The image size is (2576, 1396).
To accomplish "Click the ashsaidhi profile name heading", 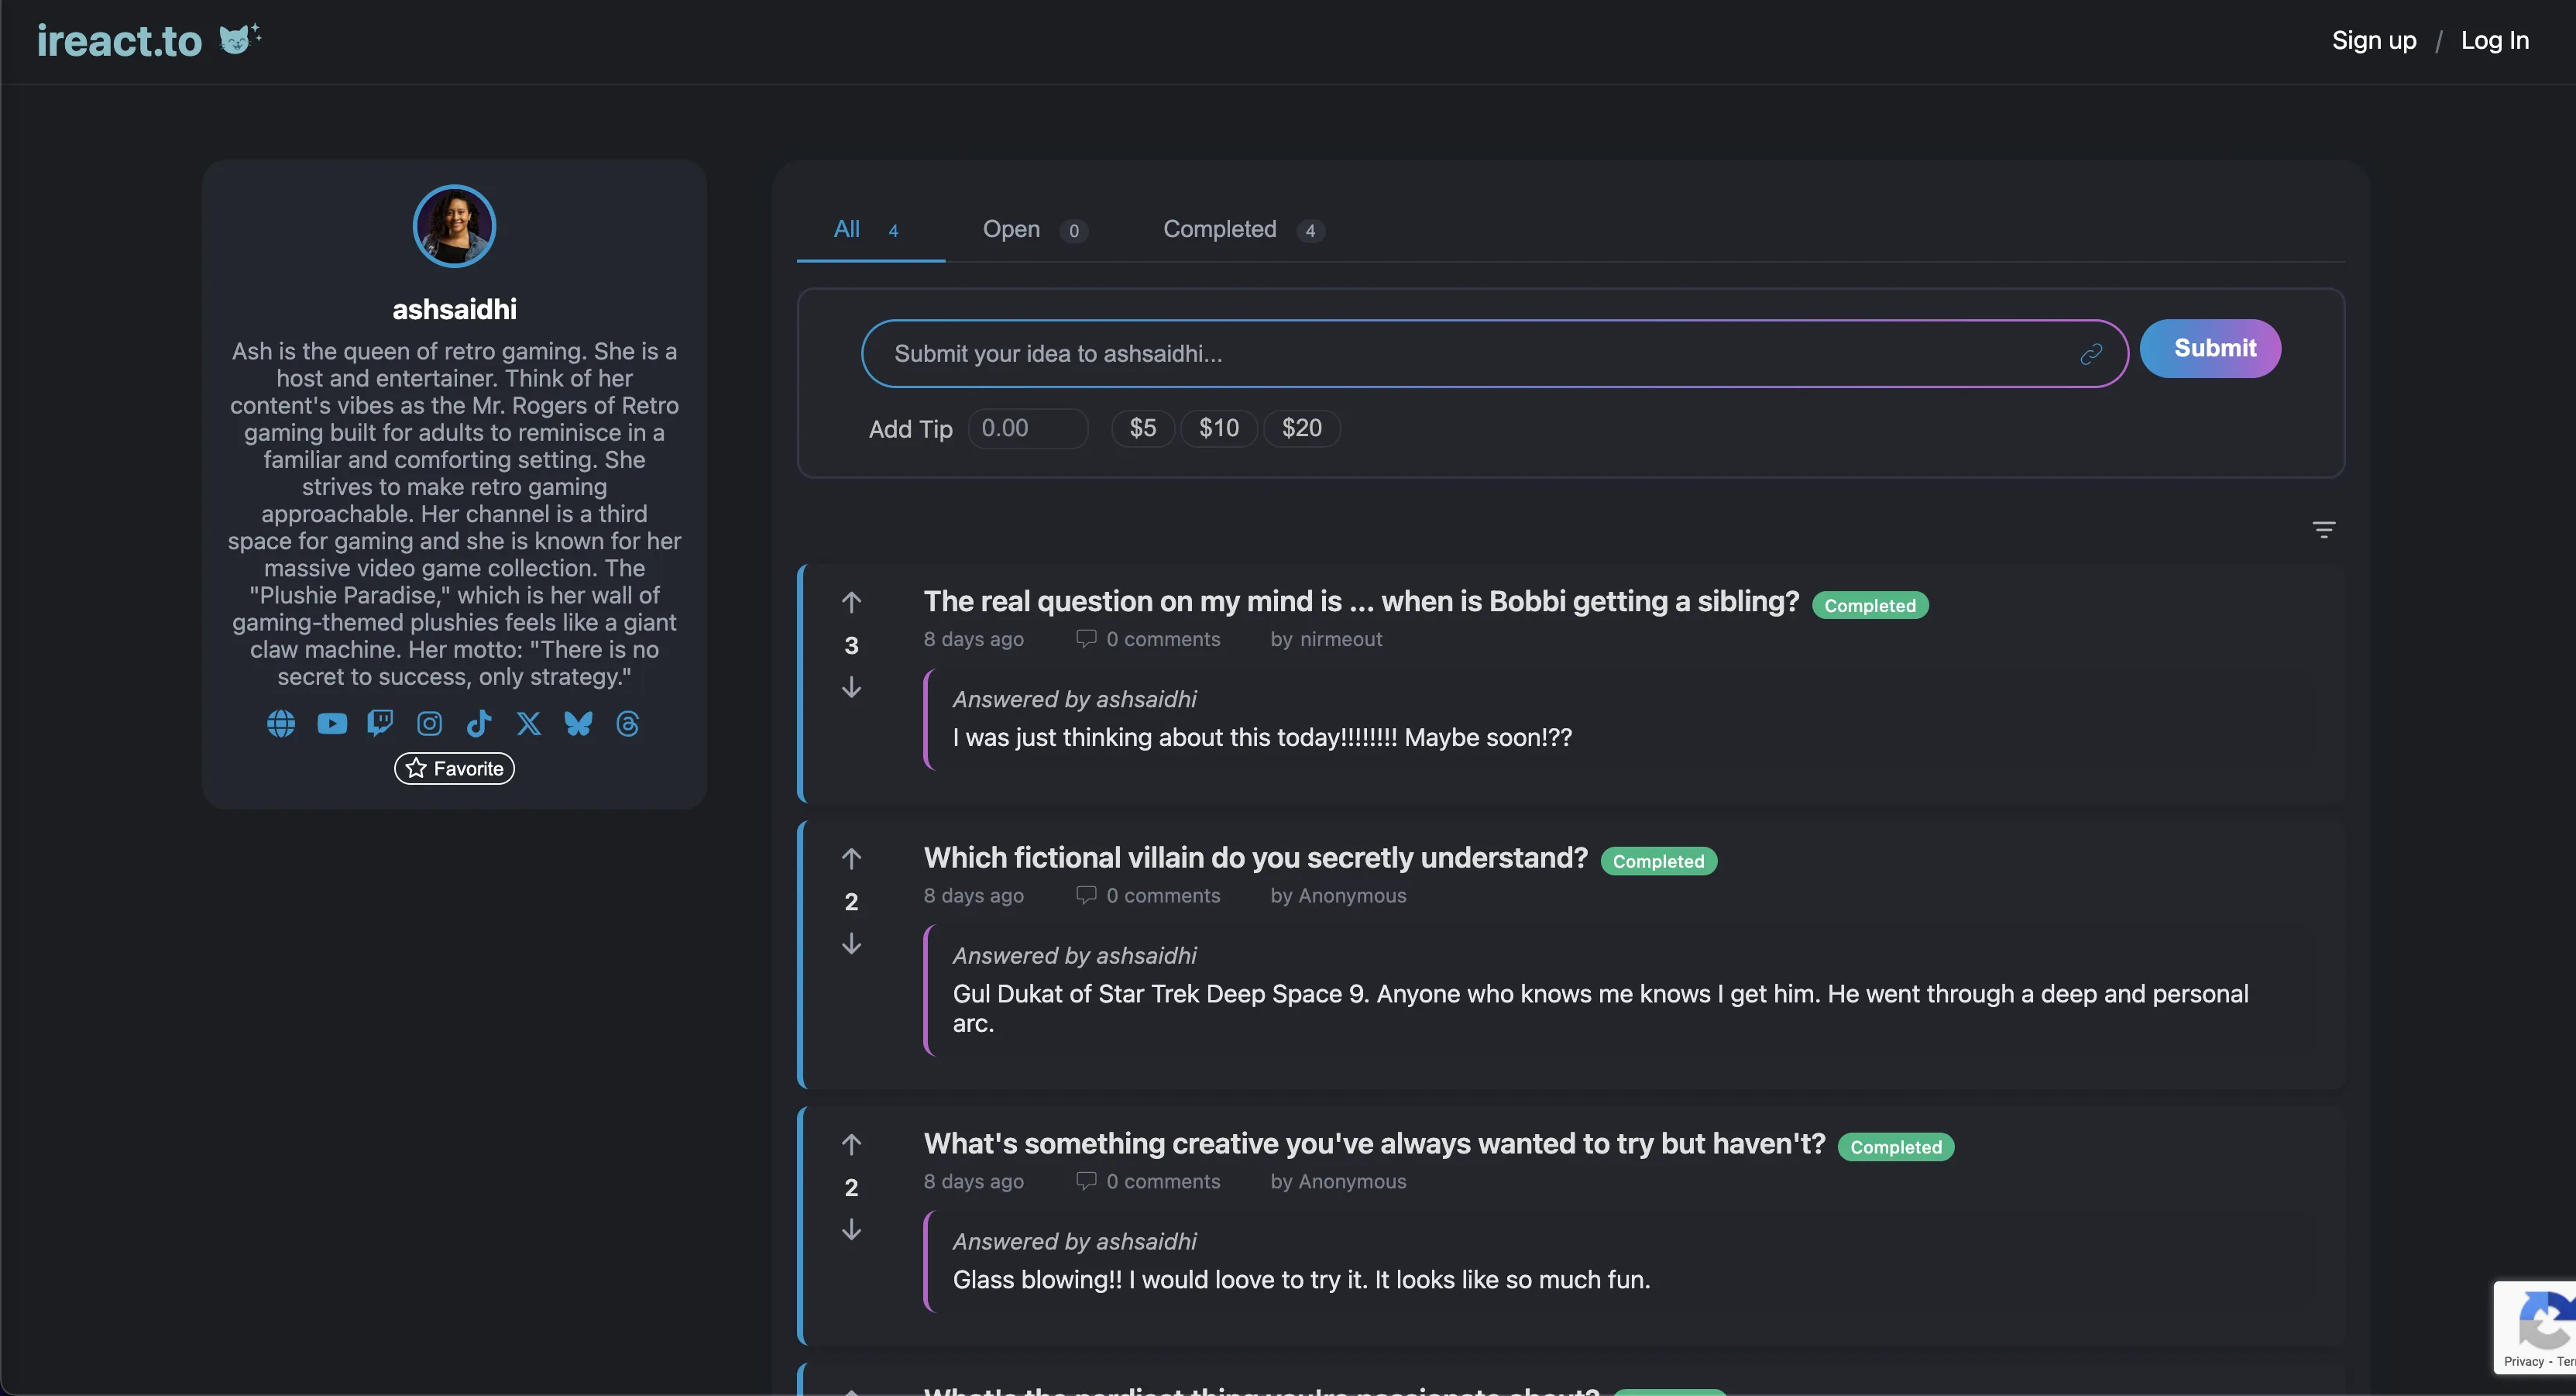I will [x=454, y=309].
